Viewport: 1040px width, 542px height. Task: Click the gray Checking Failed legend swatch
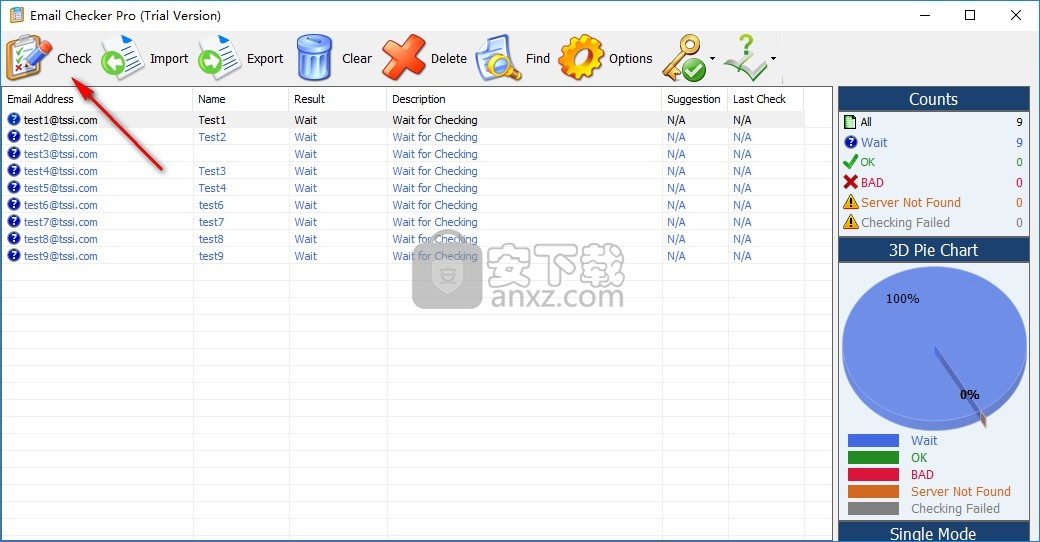click(x=873, y=509)
